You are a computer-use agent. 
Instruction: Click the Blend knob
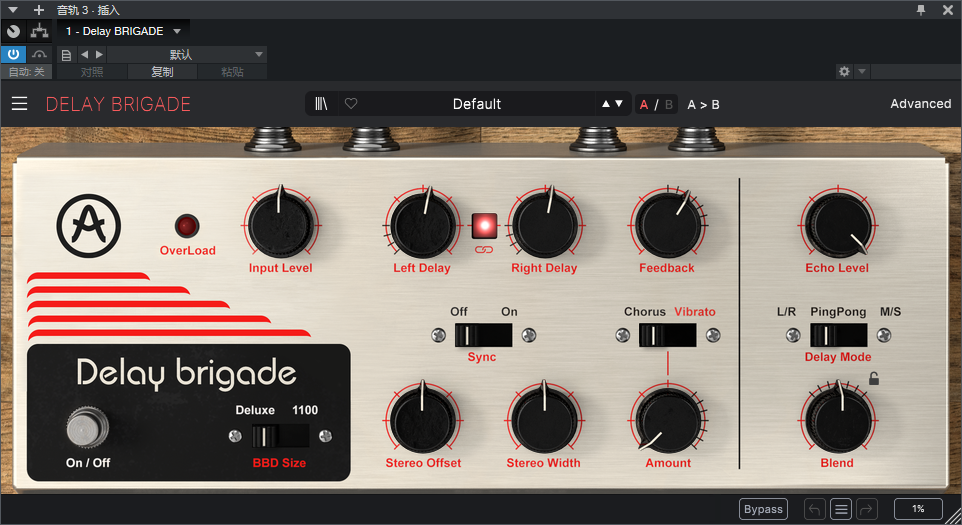click(x=837, y=421)
